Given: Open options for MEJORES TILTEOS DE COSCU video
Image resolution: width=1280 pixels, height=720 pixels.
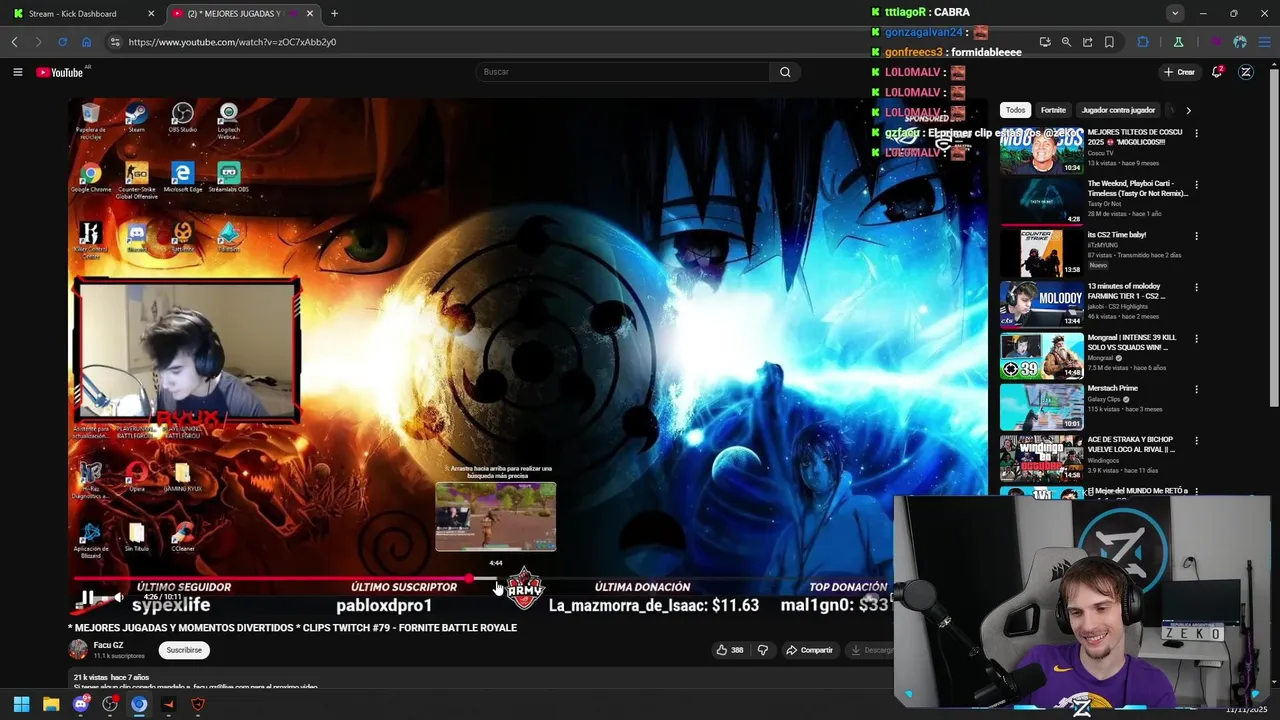Looking at the screenshot, I should (x=1196, y=133).
